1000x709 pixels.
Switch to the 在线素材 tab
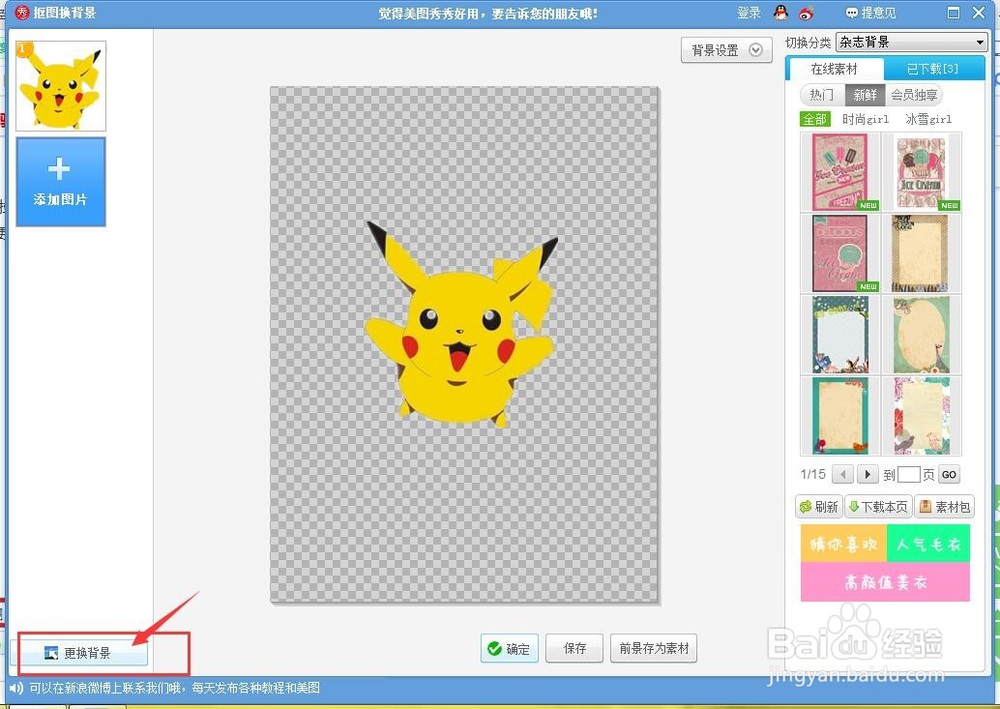834,69
